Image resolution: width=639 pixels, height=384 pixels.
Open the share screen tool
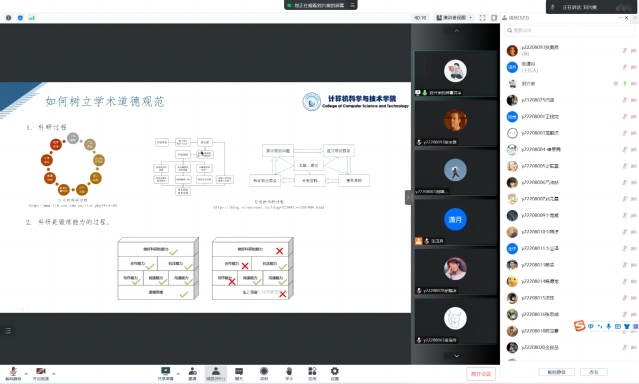165,373
